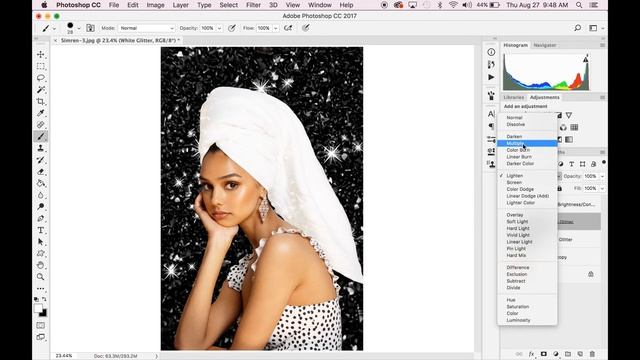
Task: Toggle Quick Mask mode
Action: [x=40, y=325]
